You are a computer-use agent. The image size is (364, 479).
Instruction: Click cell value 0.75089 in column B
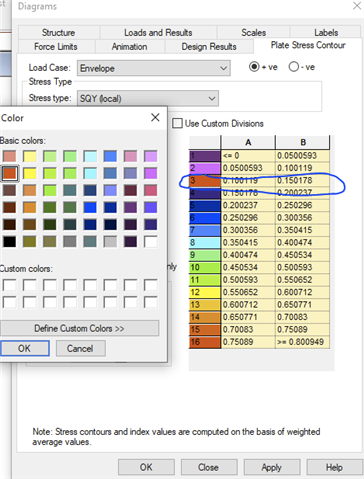[303, 329]
